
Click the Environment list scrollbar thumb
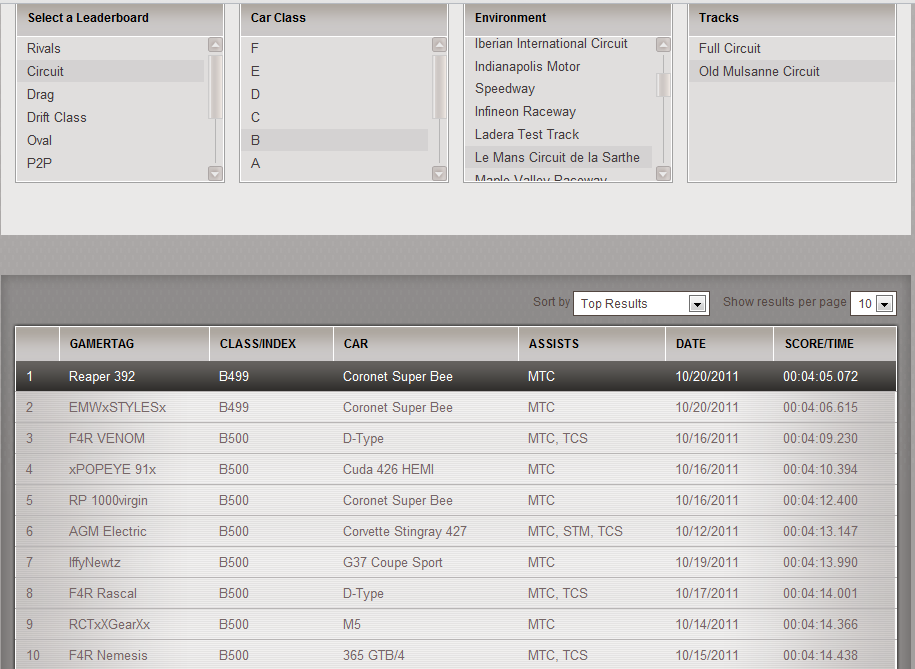pos(663,85)
